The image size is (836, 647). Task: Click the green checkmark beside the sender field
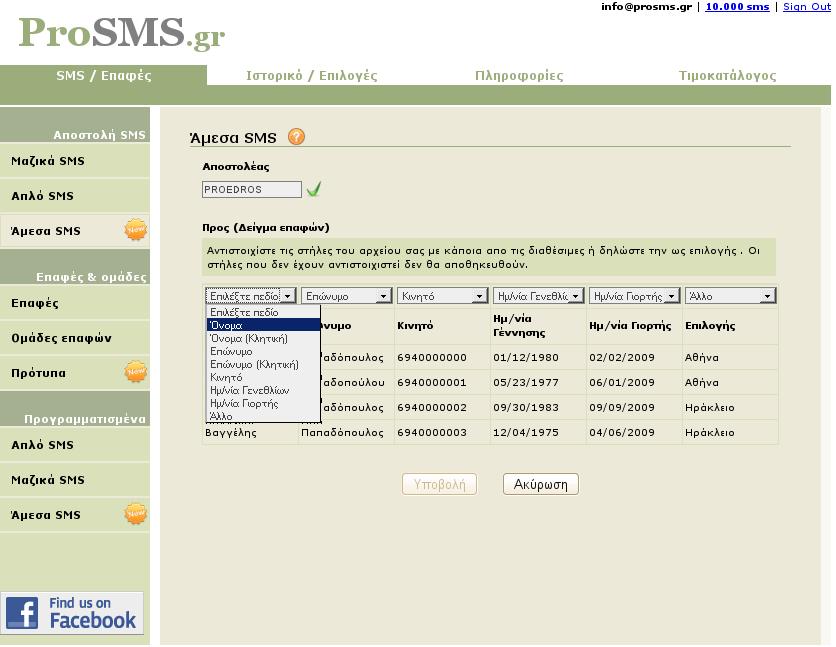314,189
